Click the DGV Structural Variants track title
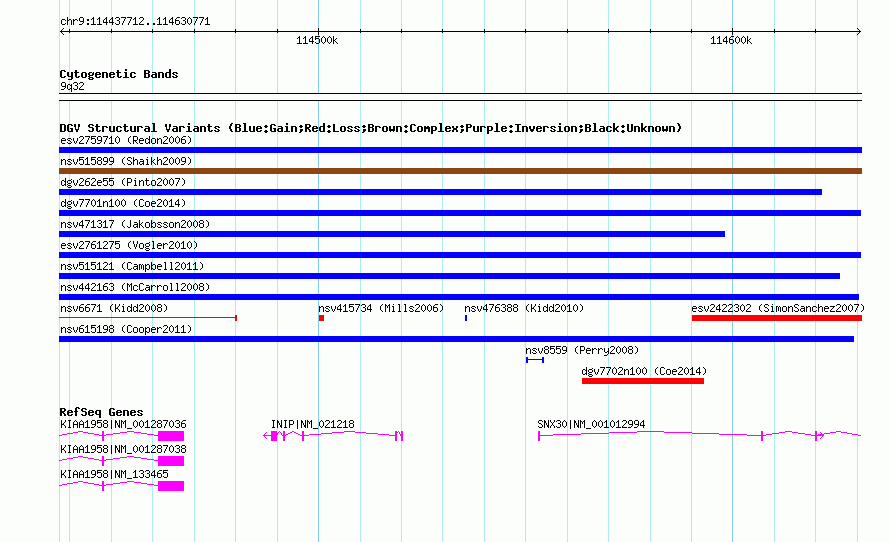Image resolution: width=890 pixels, height=542 pixels. click(x=371, y=128)
